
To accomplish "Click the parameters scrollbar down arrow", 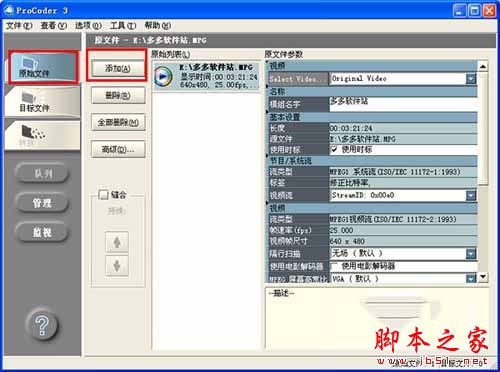I will point(483,277).
